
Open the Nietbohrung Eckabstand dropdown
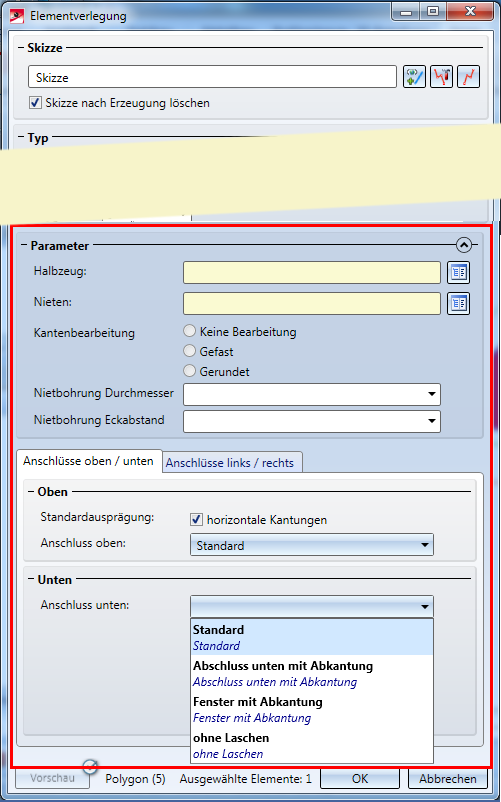pos(312,421)
